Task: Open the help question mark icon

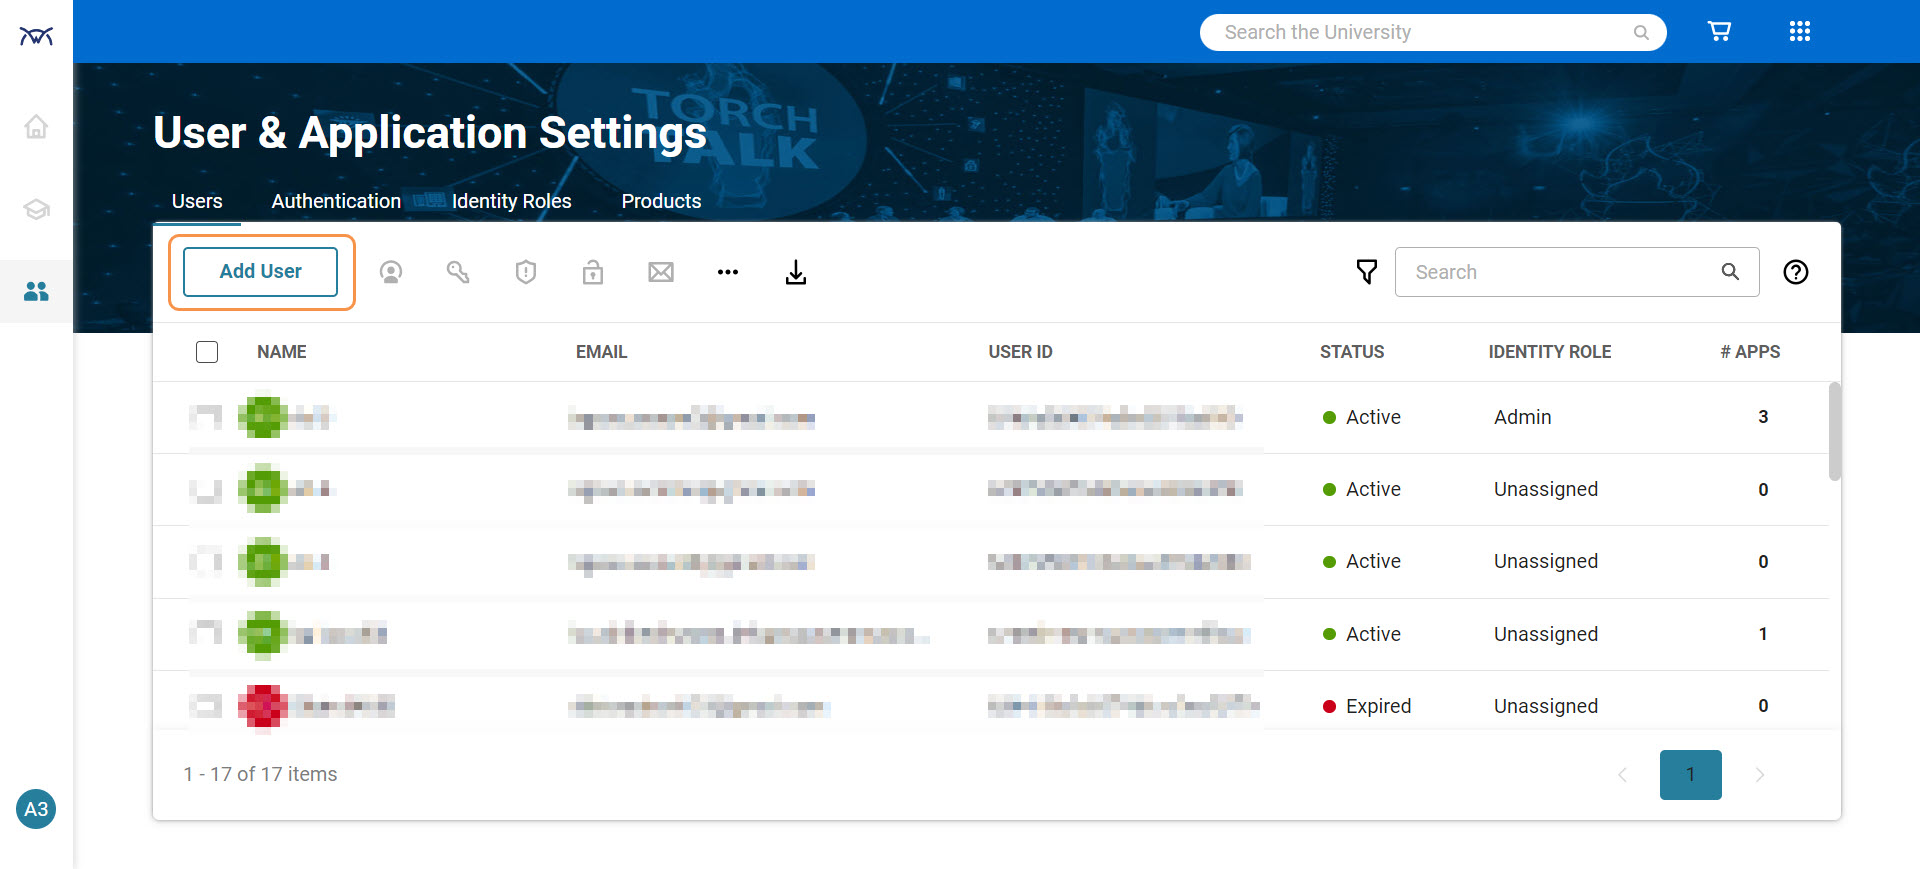Action: tap(1796, 272)
